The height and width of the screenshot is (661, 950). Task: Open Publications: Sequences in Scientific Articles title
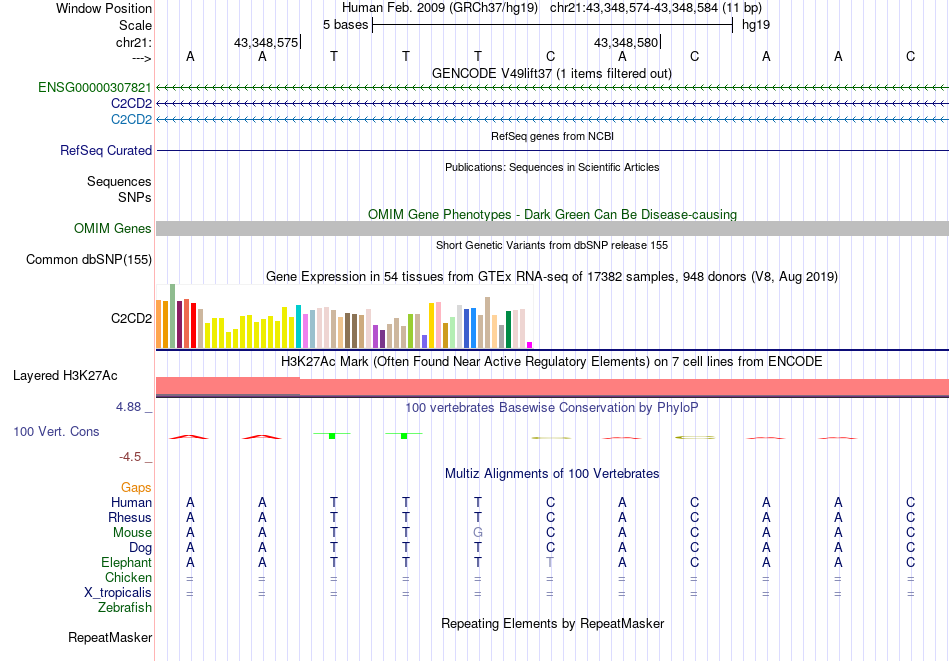552,167
